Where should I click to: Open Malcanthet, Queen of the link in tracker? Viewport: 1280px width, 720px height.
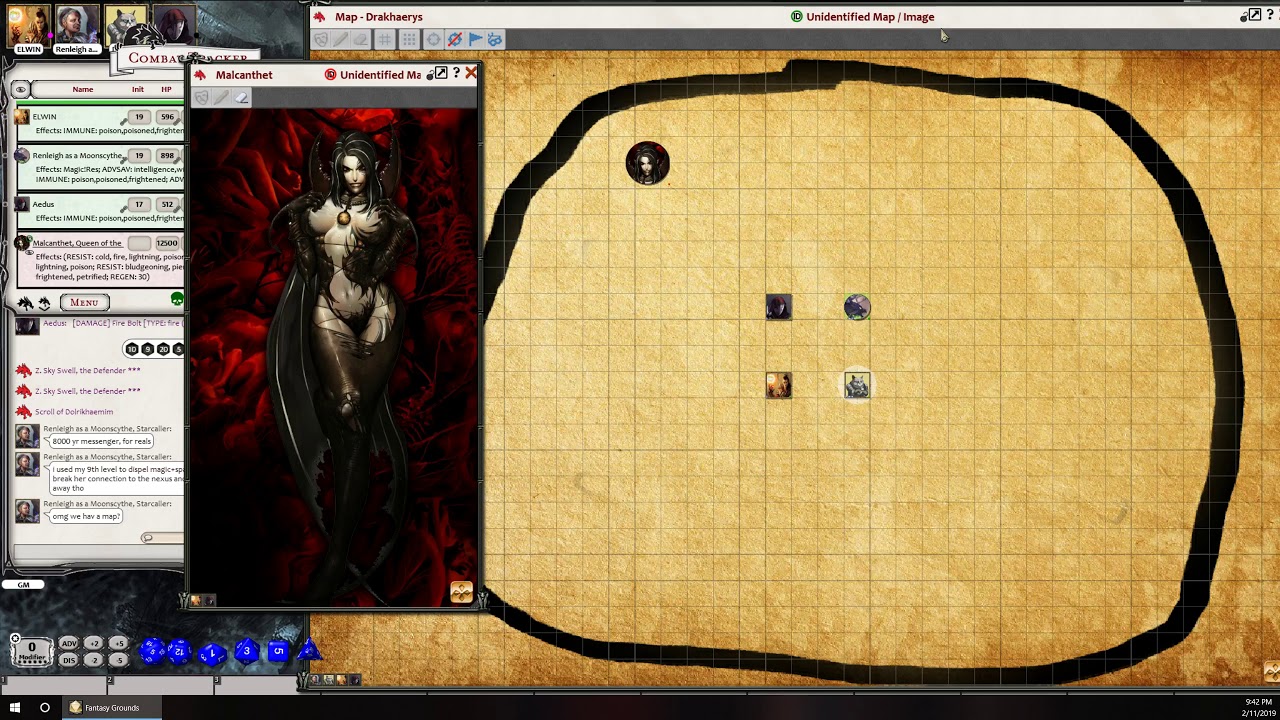click(x=77, y=243)
